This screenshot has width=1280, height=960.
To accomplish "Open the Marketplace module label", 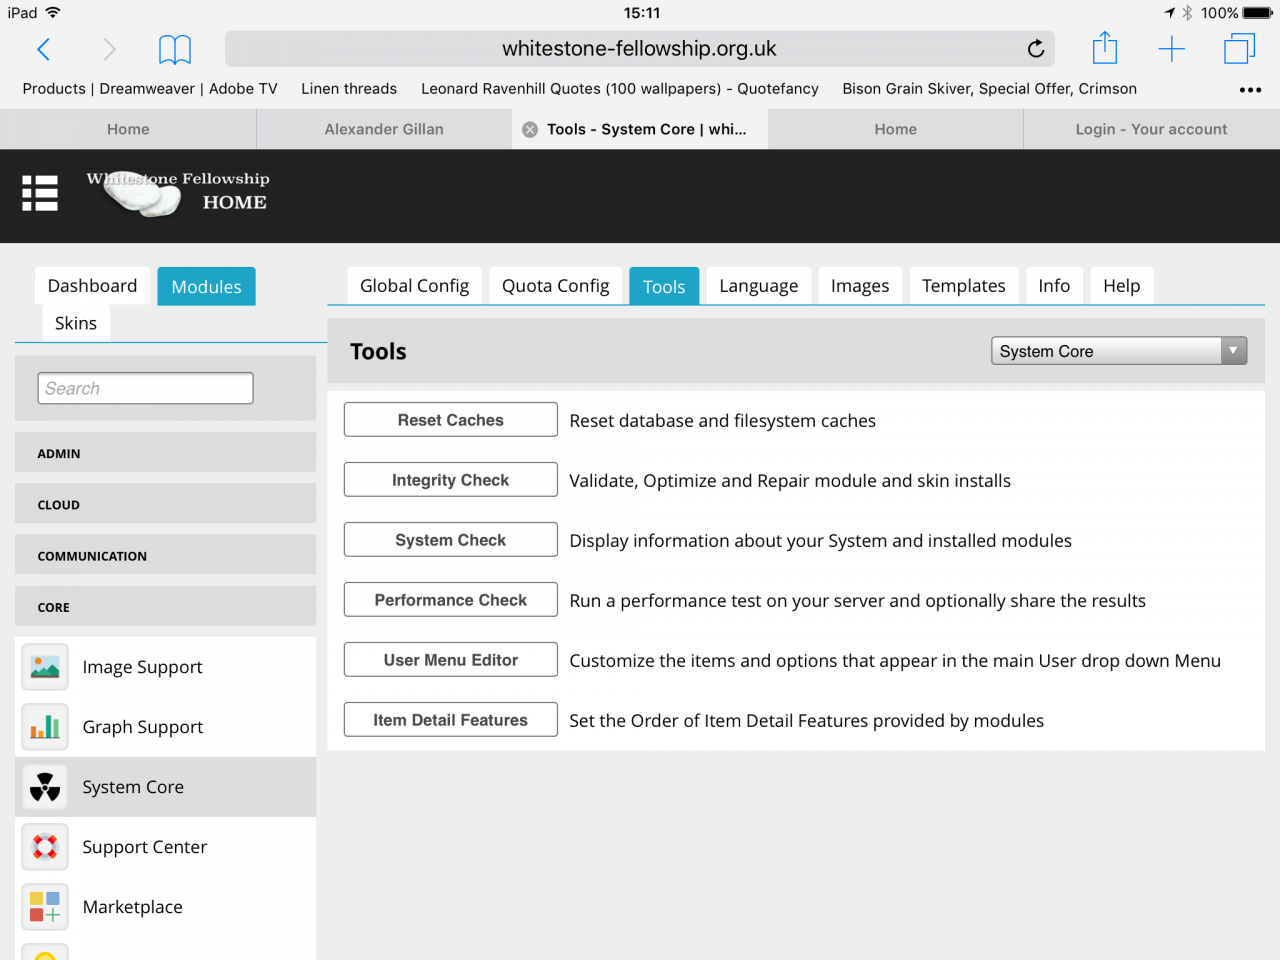I will 133,907.
